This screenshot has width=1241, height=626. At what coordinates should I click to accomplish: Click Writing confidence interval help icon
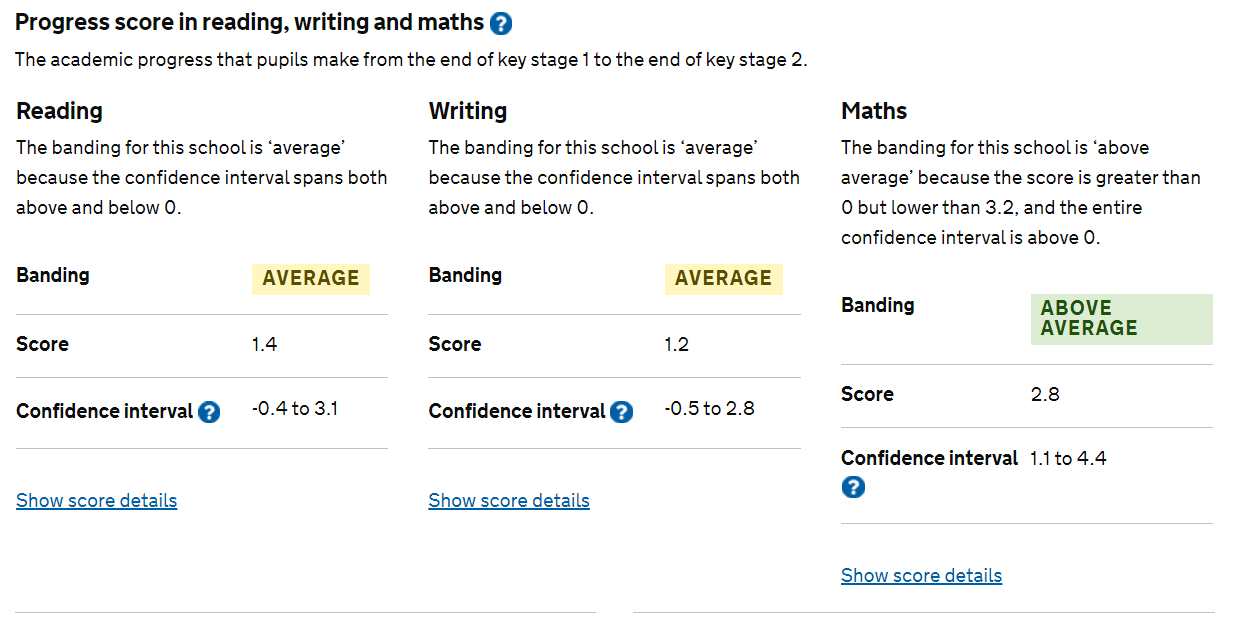[x=622, y=411]
